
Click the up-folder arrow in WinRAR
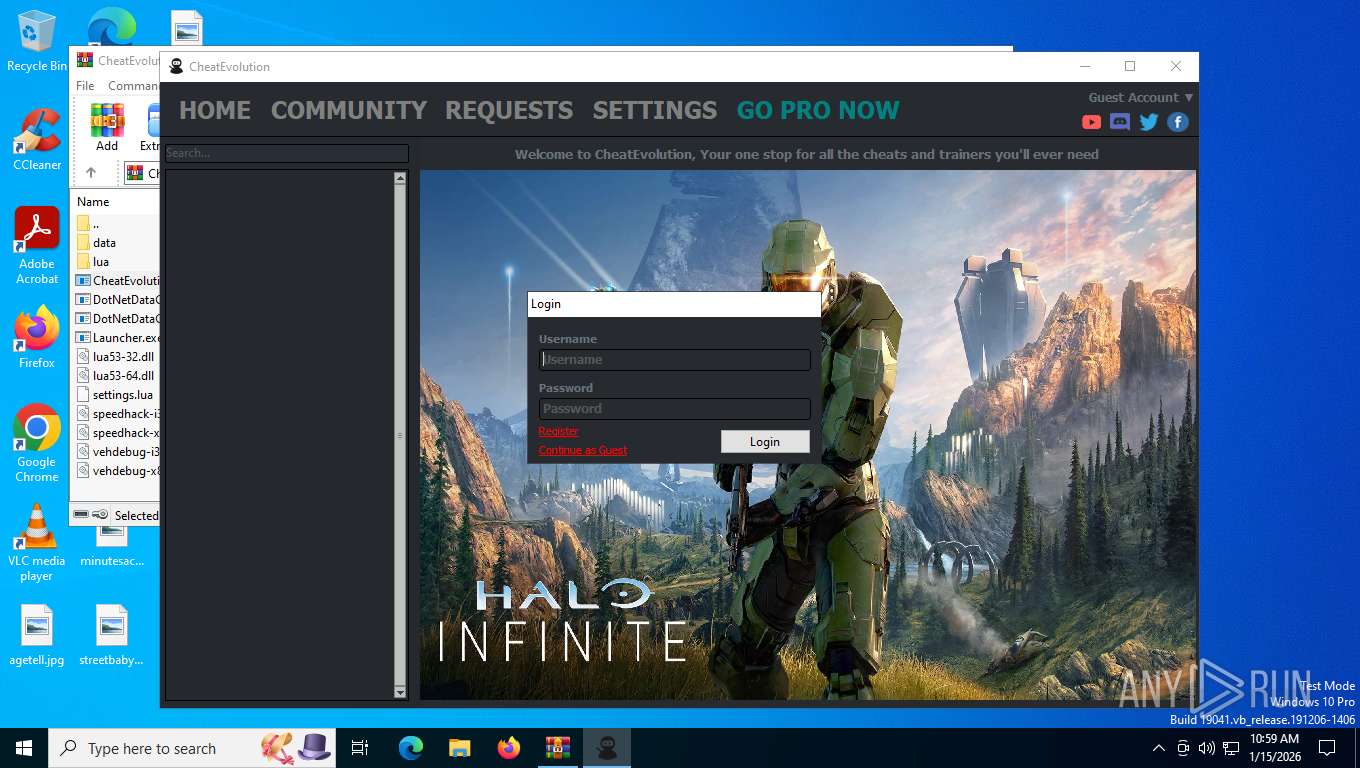(x=91, y=173)
